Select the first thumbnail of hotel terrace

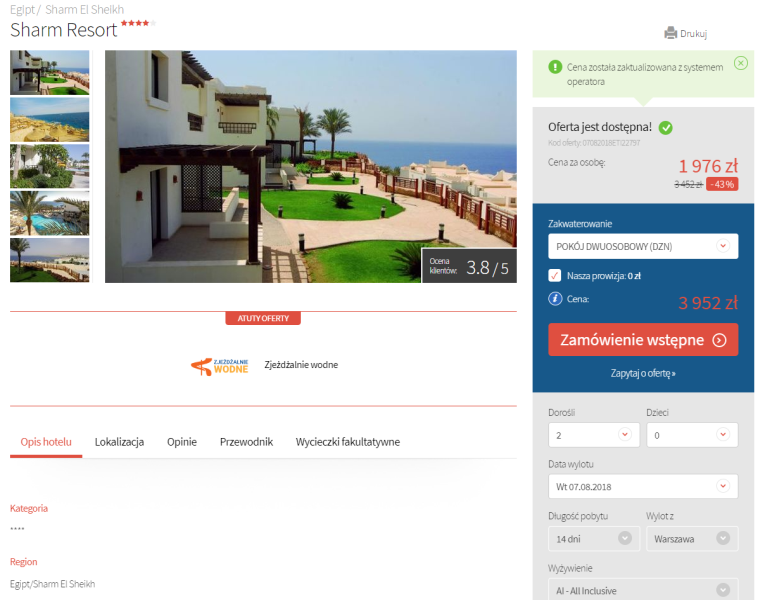pos(49,72)
